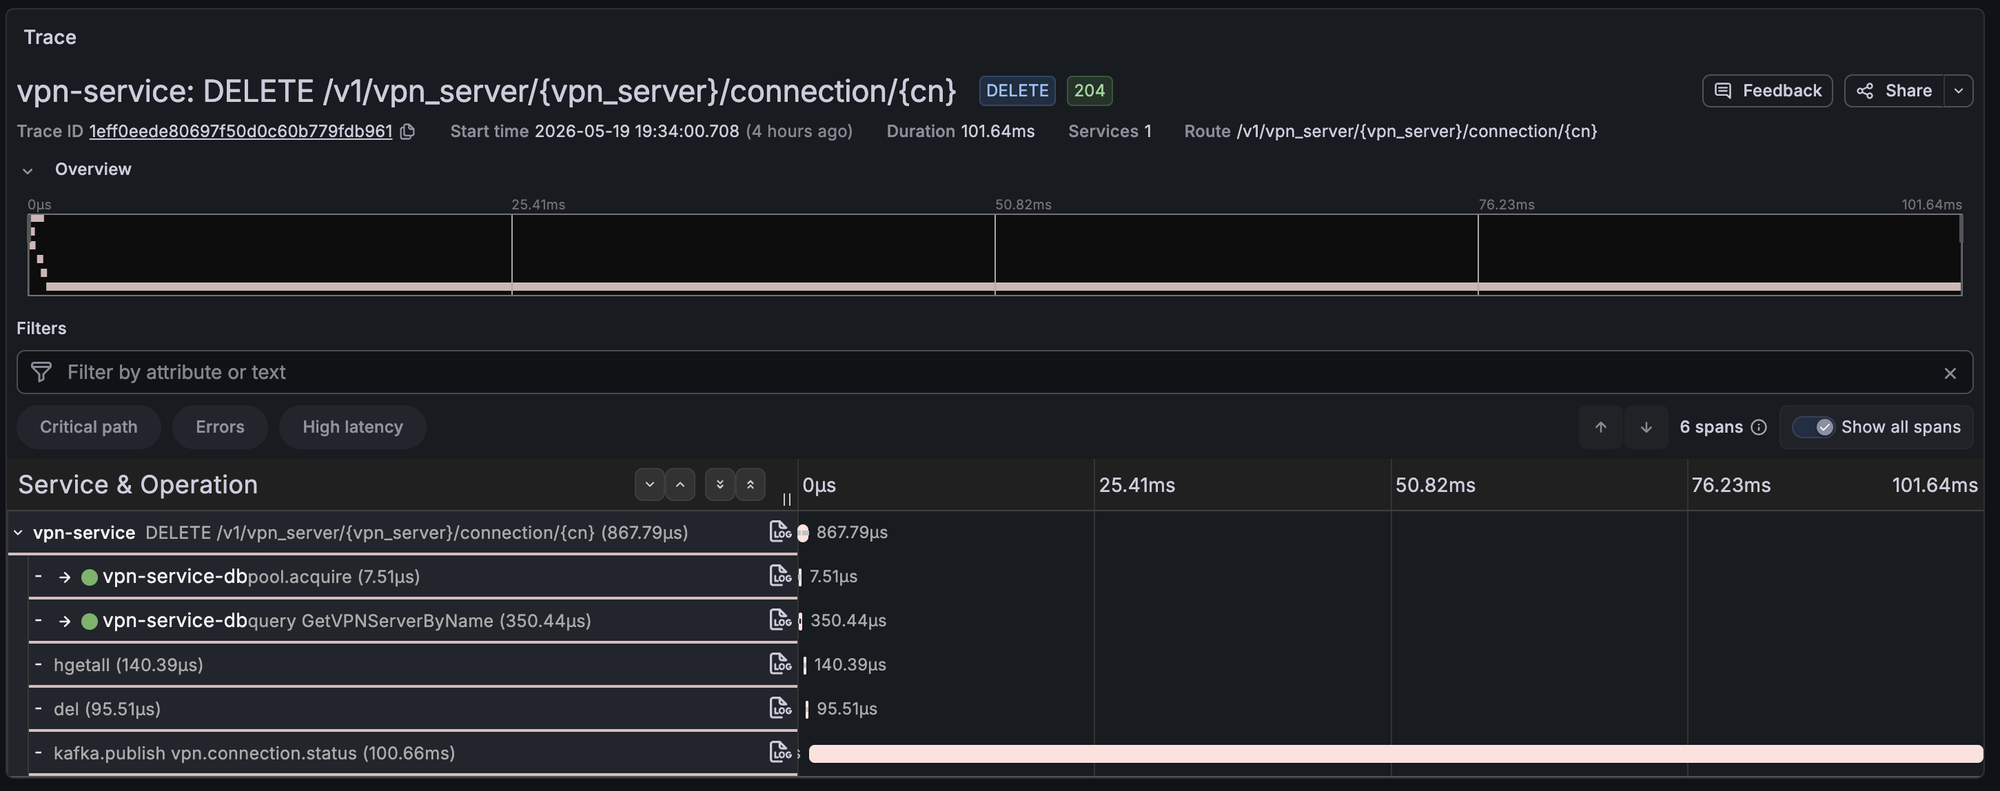Click the Feedback button
The height and width of the screenshot is (791, 2000).
(x=1767, y=91)
